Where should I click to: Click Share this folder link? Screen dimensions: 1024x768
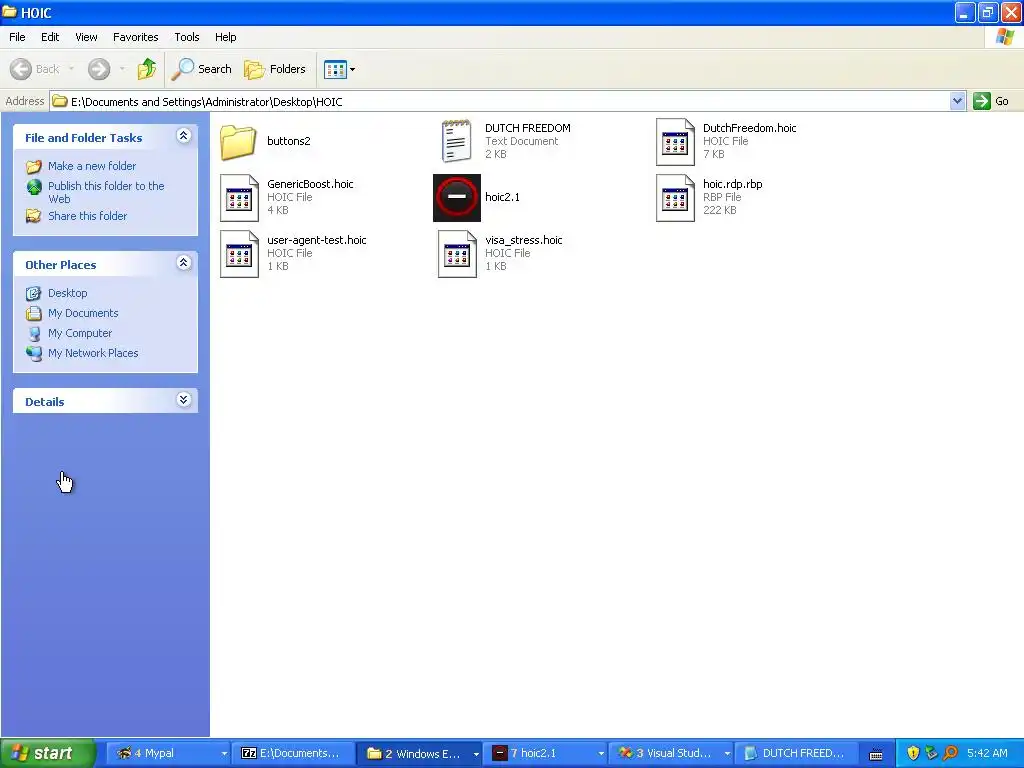pyautogui.click(x=88, y=216)
